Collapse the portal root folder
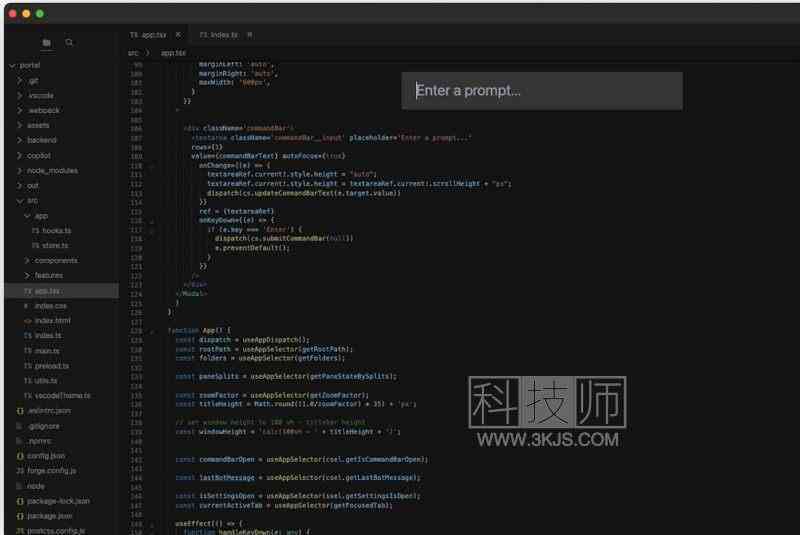Viewport: 800px width, 535px height. (12, 65)
